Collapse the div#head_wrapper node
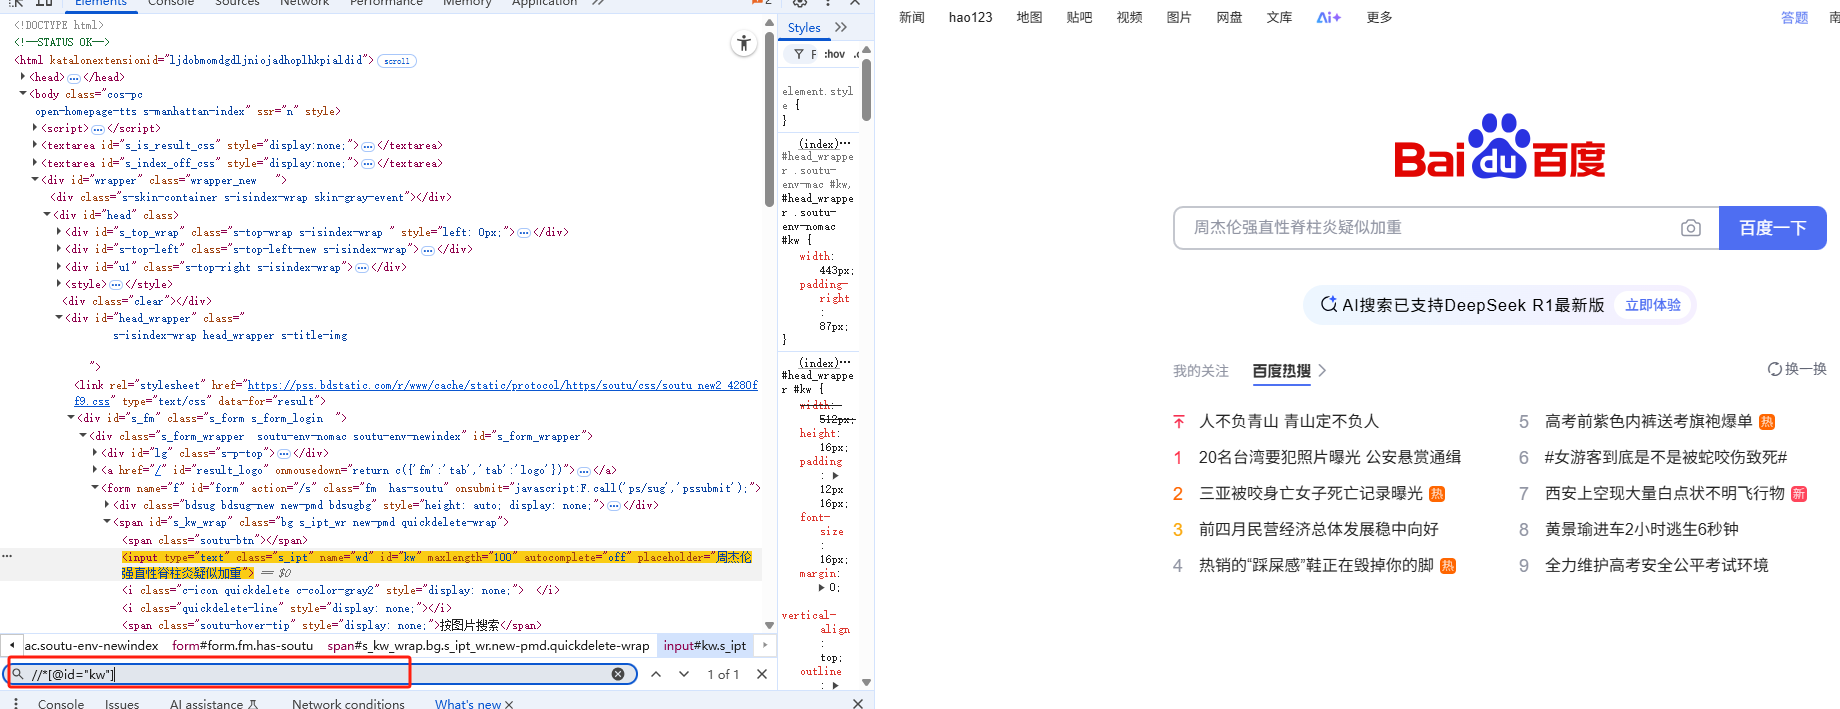The height and width of the screenshot is (709, 1840). [59, 318]
